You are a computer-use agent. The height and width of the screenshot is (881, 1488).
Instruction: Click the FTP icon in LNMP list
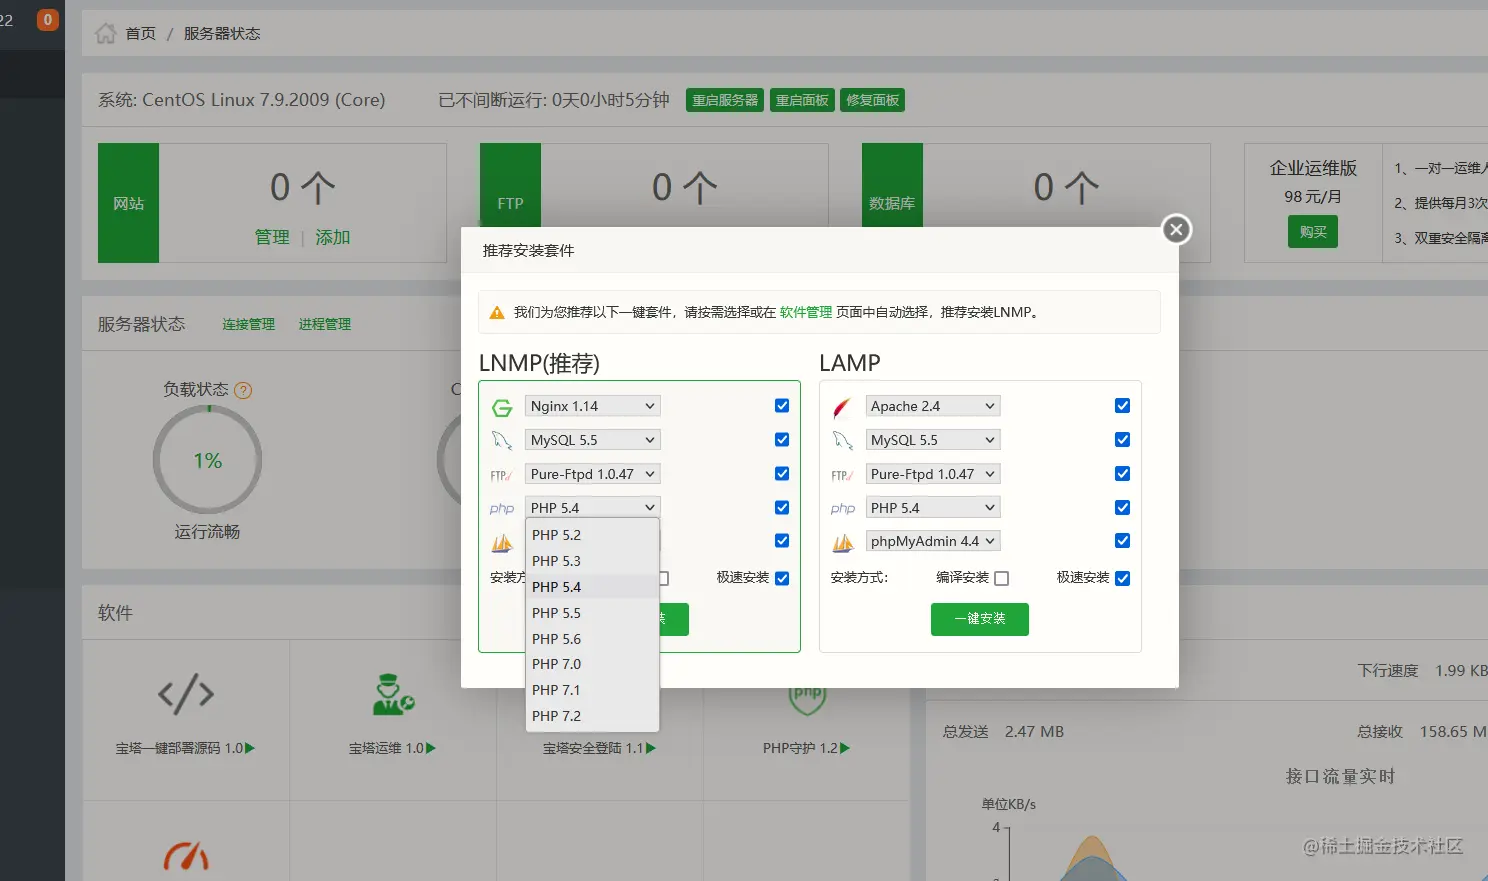[502, 475]
